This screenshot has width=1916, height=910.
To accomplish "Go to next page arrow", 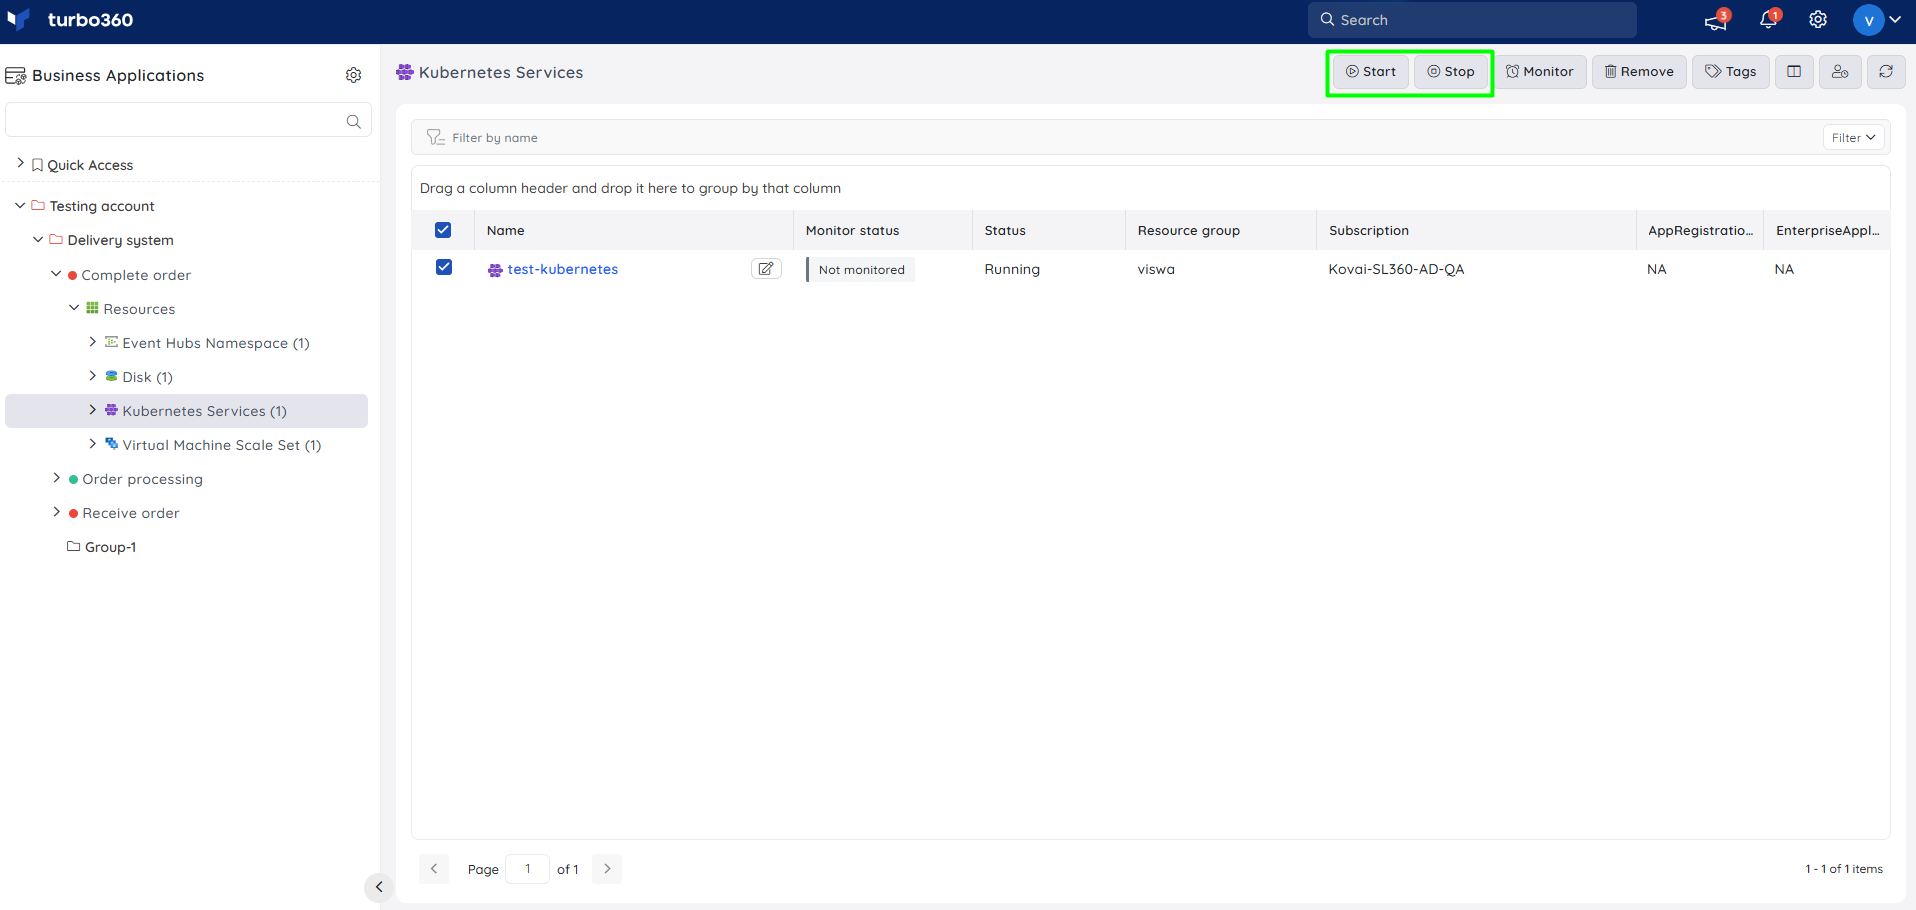I will coord(607,869).
